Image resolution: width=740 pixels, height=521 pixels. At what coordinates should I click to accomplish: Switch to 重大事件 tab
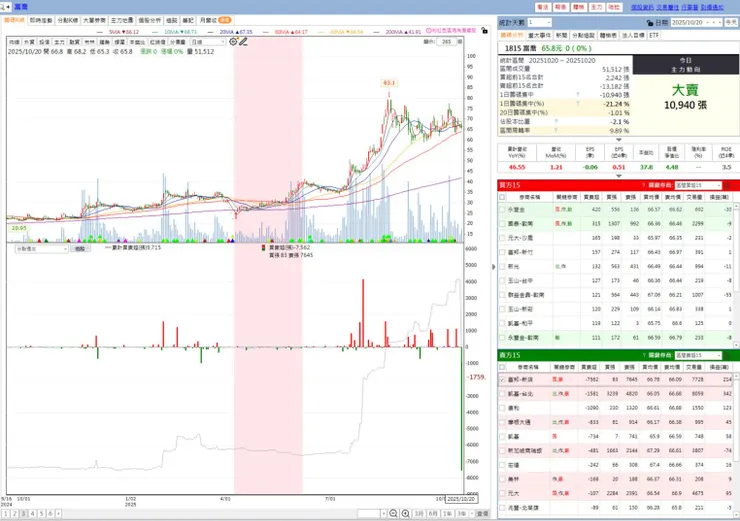tap(539, 35)
